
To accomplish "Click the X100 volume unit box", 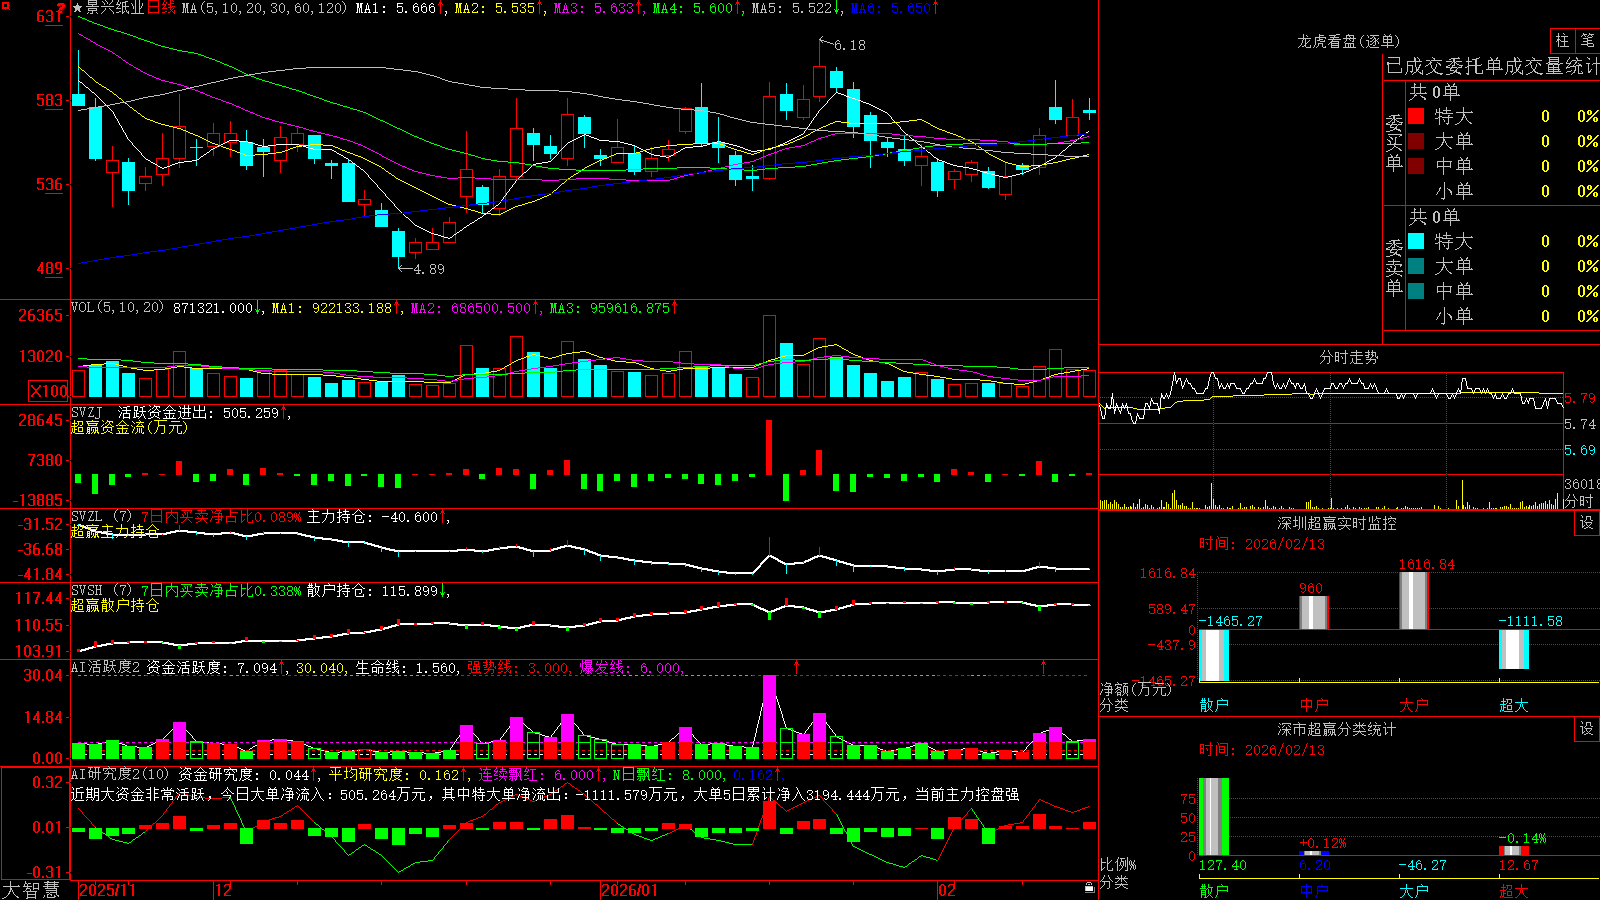I will 48,391.
